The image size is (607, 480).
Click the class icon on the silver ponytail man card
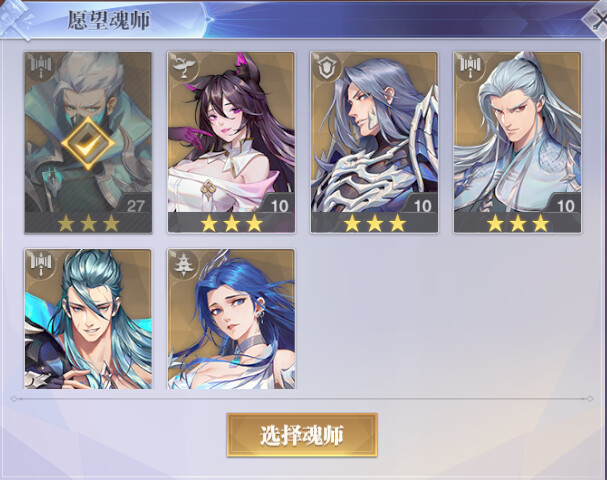click(x=470, y=67)
